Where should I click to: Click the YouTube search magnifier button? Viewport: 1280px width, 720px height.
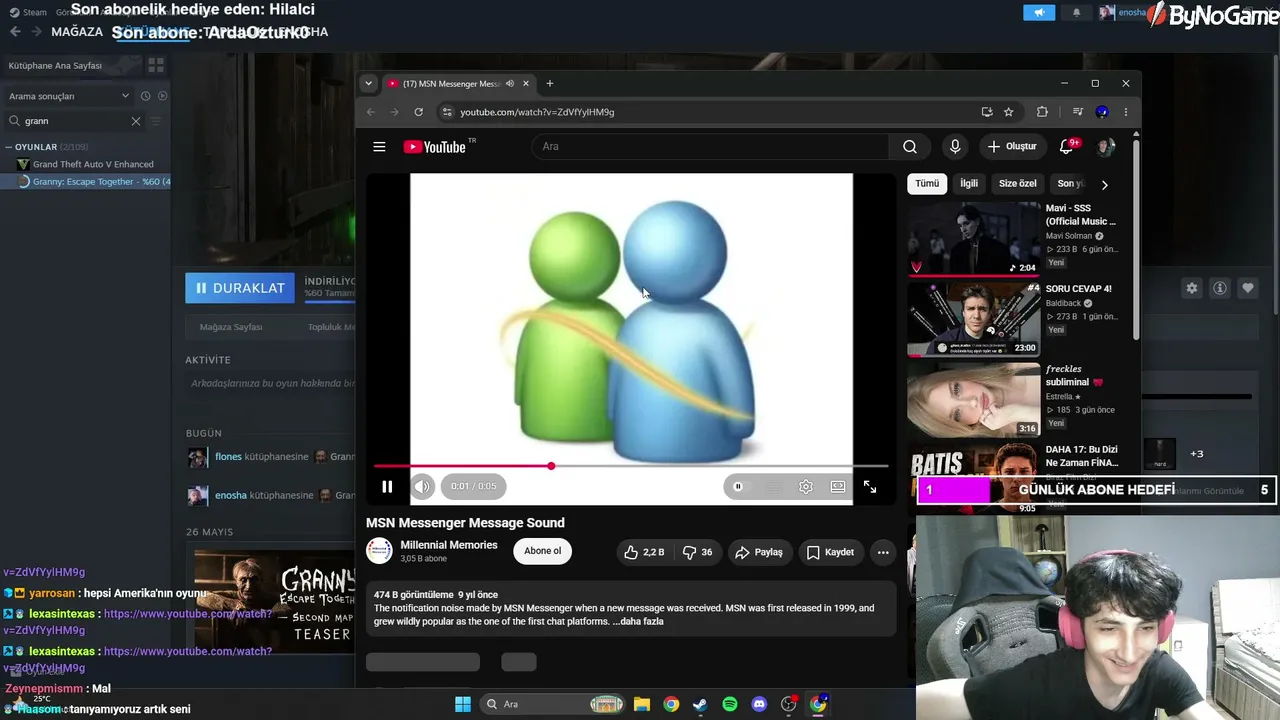(x=910, y=147)
